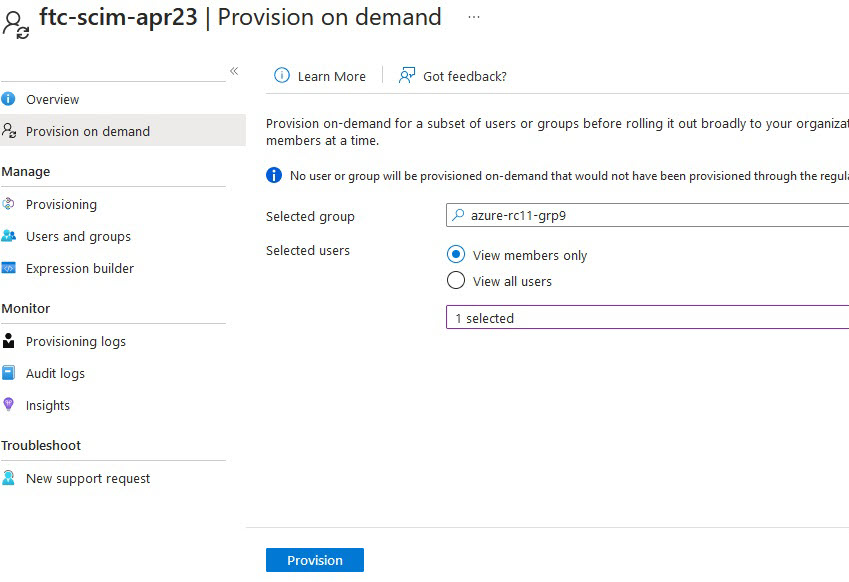Click the Provisioning logs icon
The image size is (849, 582).
pos(9,341)
